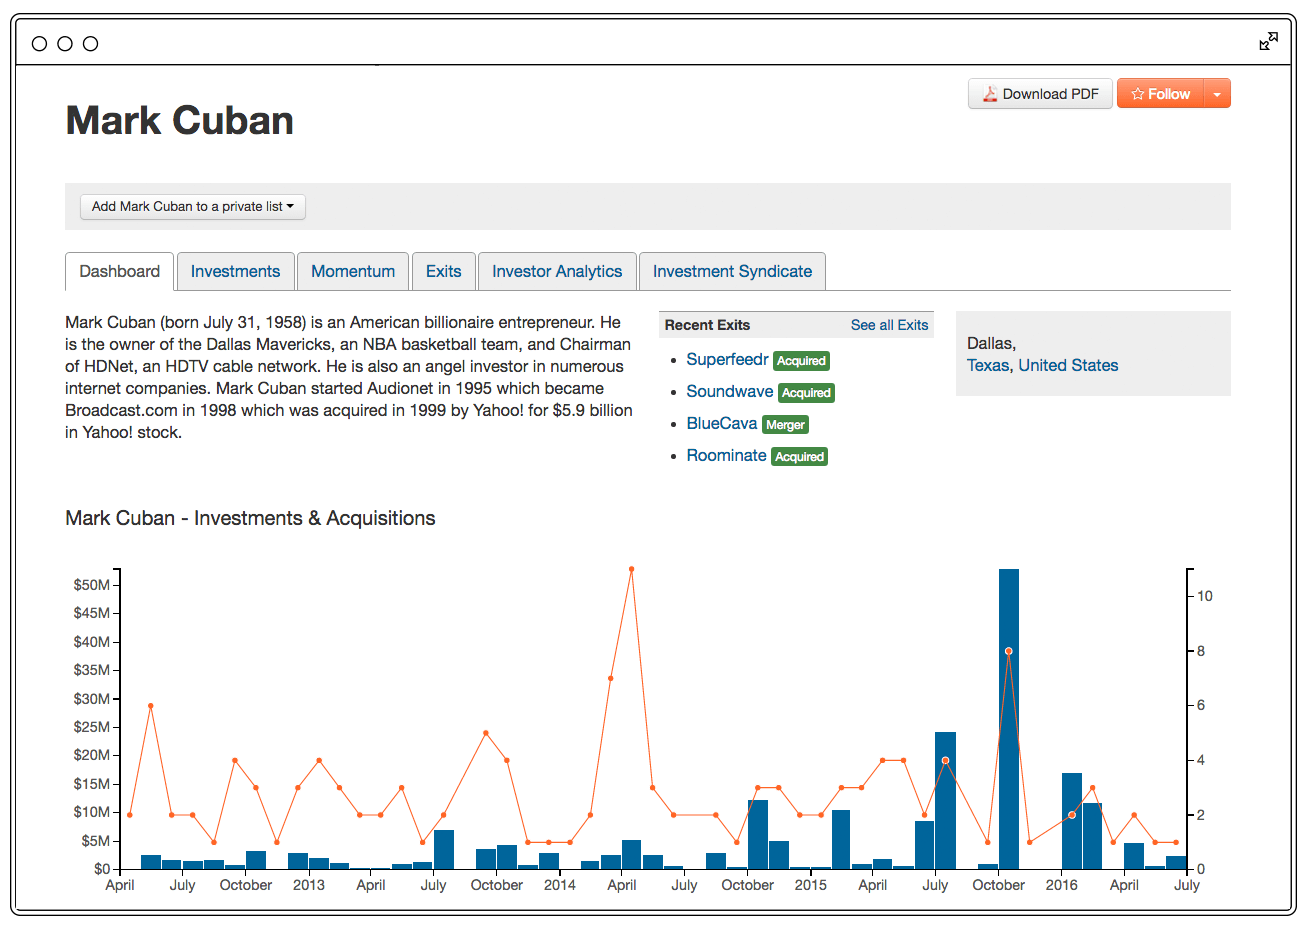Click the Mark Cuban page heading
Viewport: 1300px width, 931px height.
[x=180, y=121]
